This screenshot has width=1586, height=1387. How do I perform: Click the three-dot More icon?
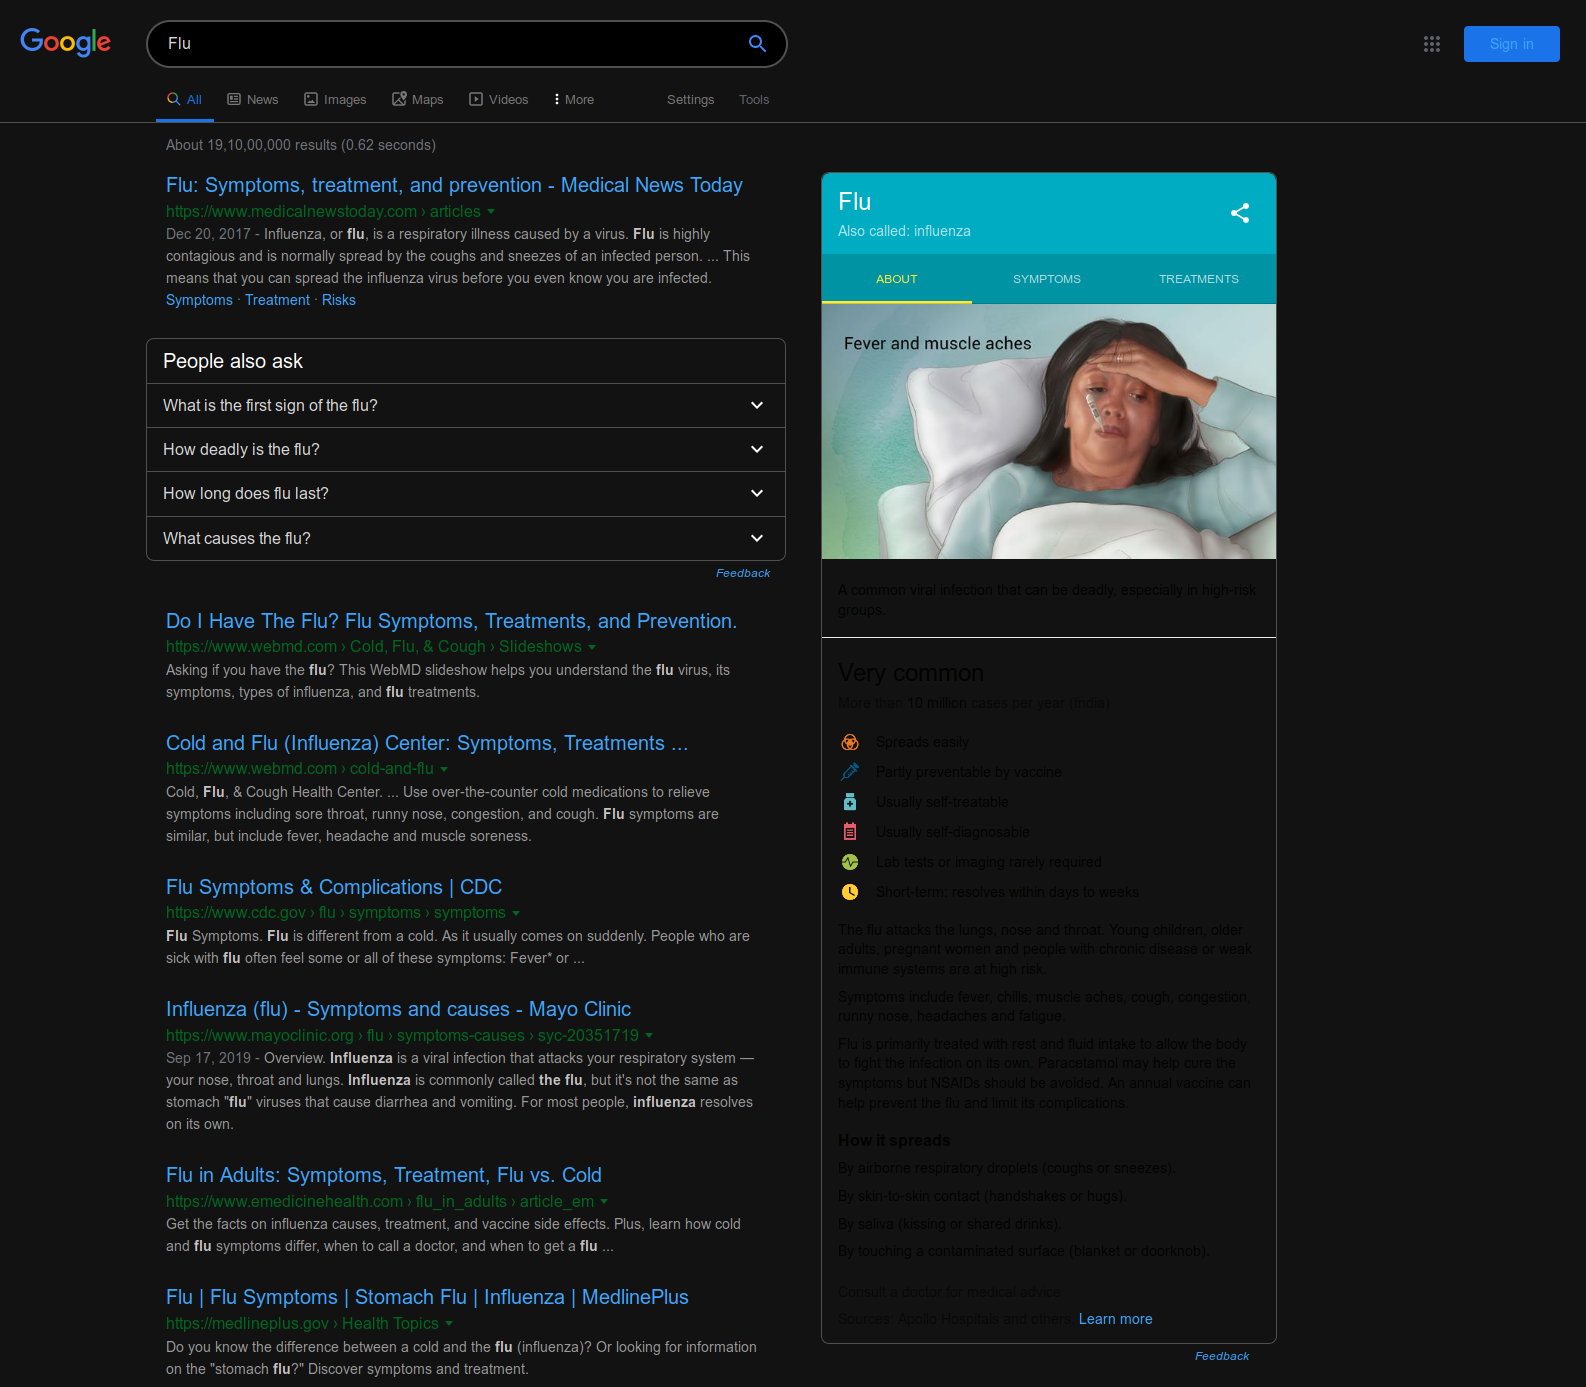(x=557, y=99)
